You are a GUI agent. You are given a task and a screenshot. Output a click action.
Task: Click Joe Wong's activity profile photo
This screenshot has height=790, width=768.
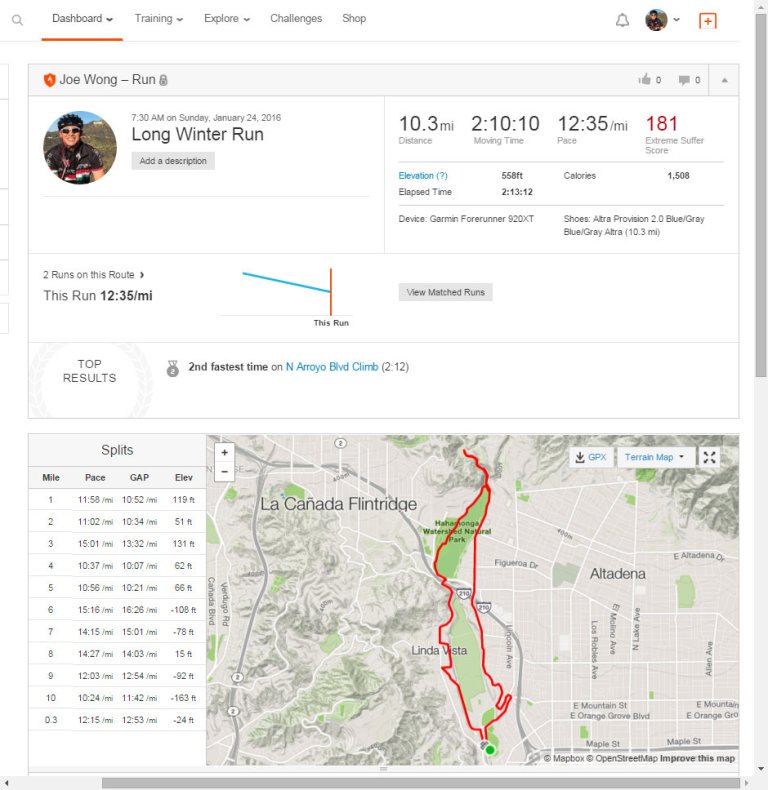click(73, 148)
